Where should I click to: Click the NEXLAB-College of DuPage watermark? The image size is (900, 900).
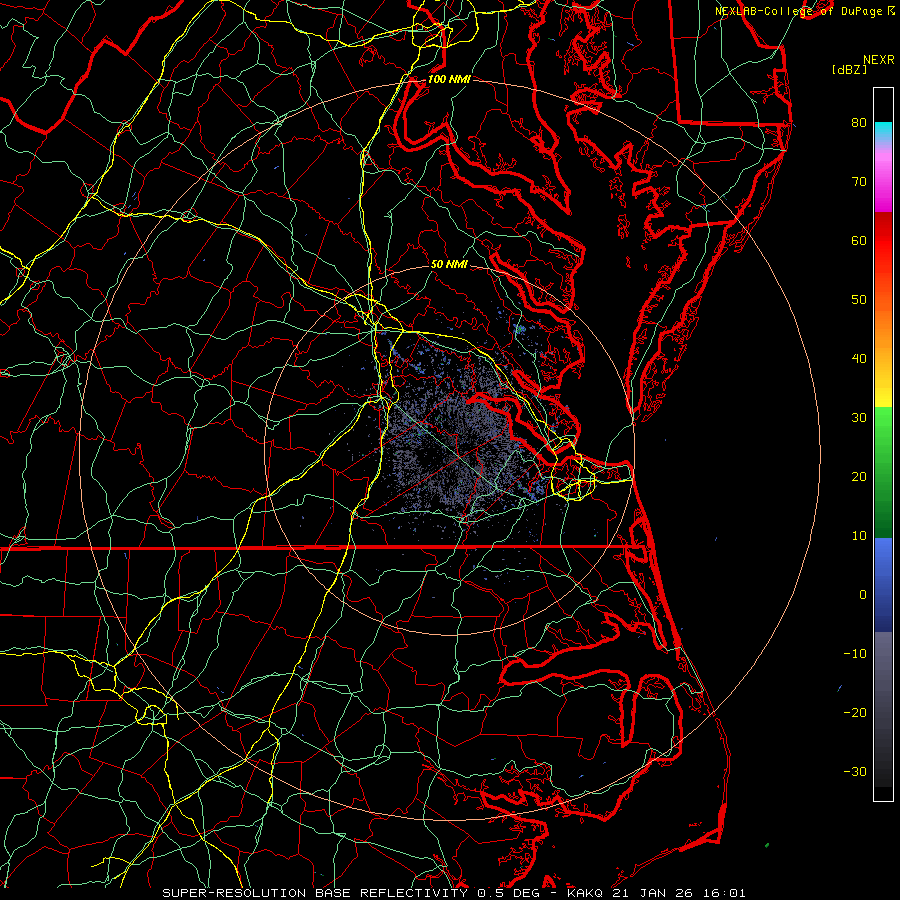(x=804, y=10)
